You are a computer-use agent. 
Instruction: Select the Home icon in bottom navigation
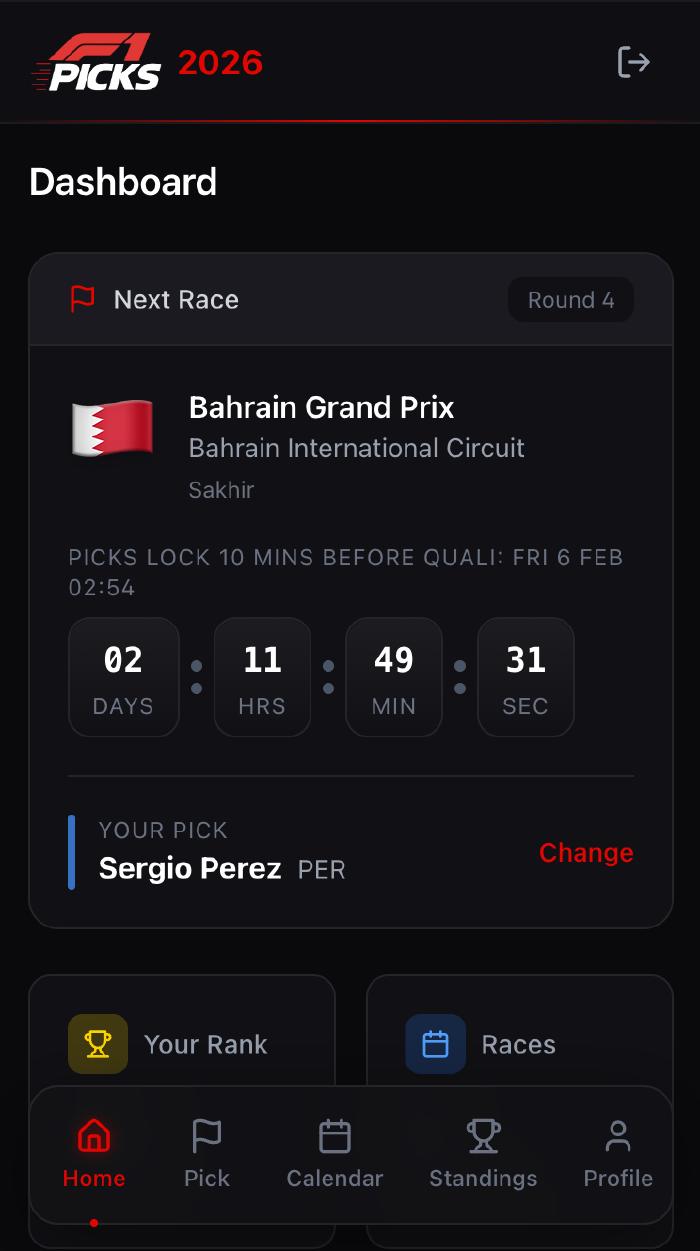coord(93,1135)
